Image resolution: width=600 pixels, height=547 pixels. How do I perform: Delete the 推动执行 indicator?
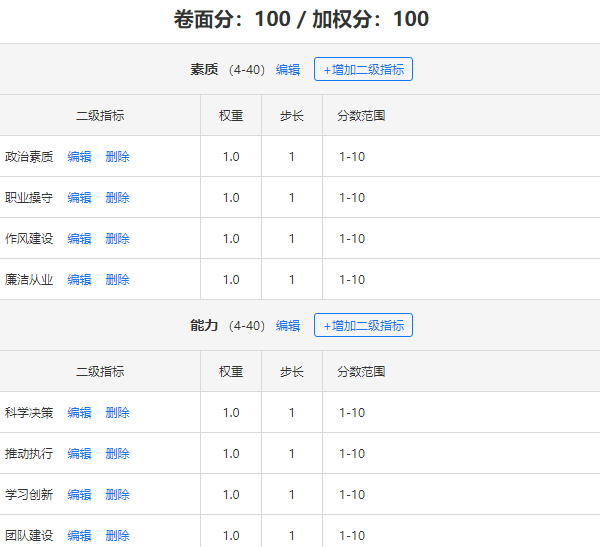[x=117, y=454]
